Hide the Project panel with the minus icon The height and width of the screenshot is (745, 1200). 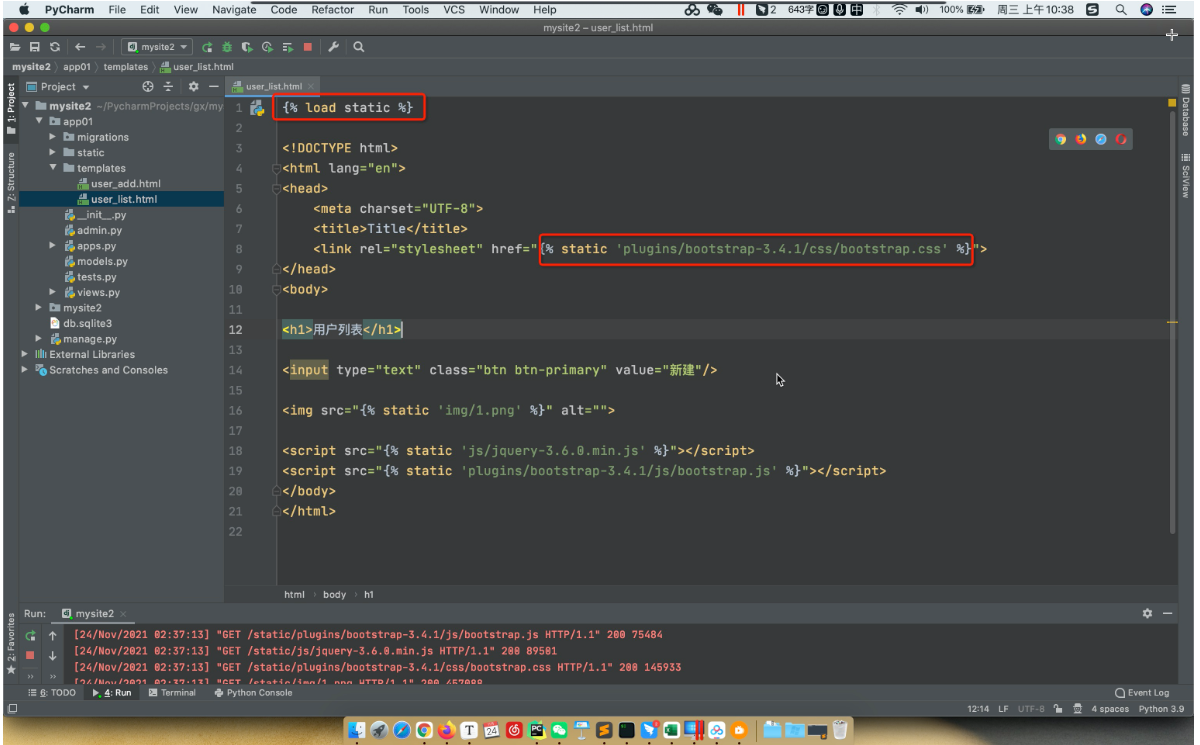point(213,87)
